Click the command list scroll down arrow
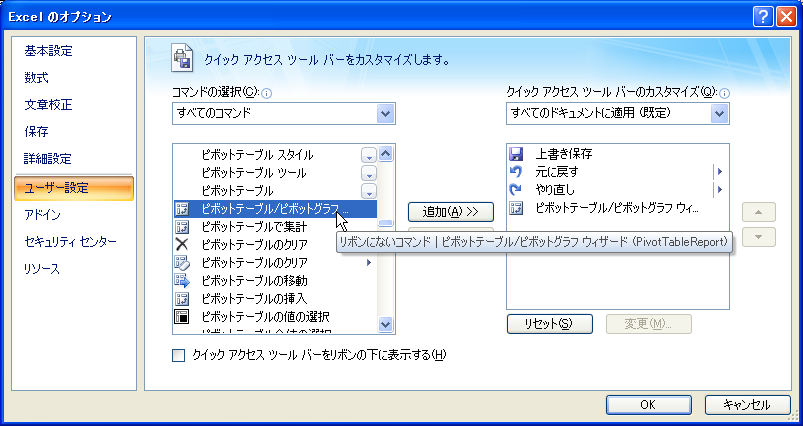This screenshot has height=426, width=803. (386, 324)
